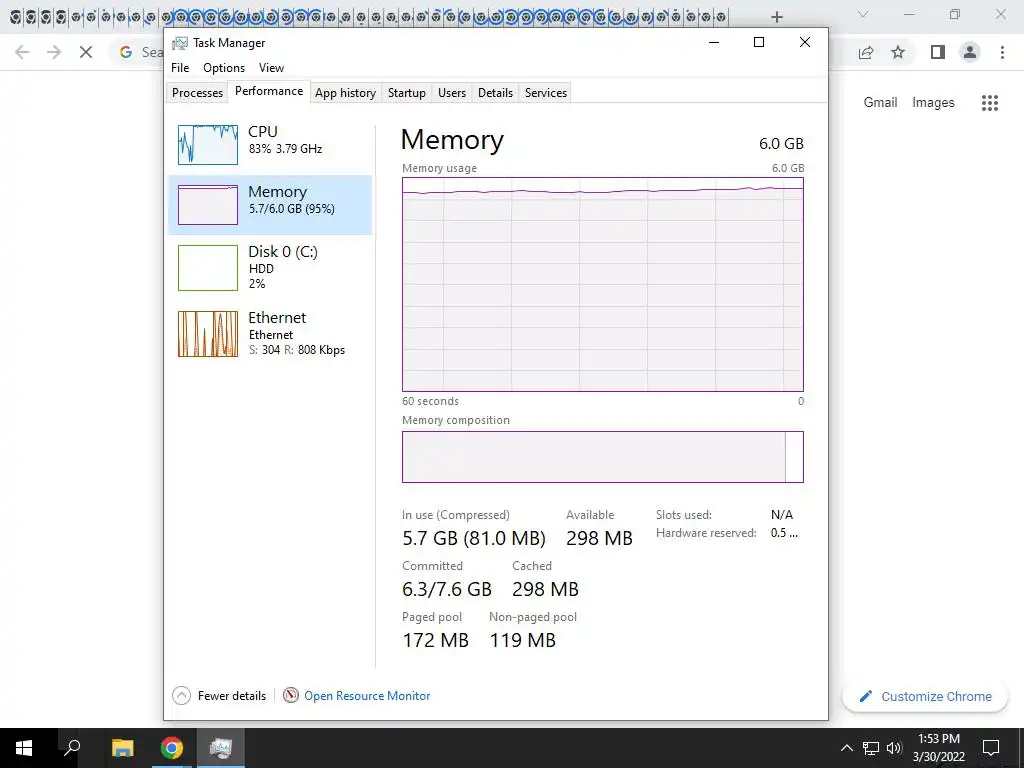Image resolution: width=1024 pixels, height=768 pixels.
Task: Select the CPU performance graph thumbnail
Action: click(208, 144)
